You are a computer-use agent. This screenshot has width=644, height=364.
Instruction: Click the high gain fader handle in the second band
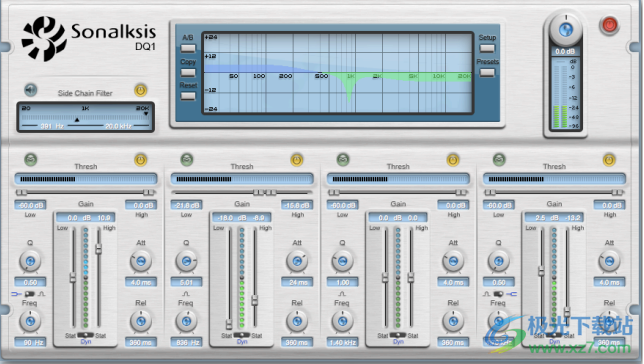point(255,300)
